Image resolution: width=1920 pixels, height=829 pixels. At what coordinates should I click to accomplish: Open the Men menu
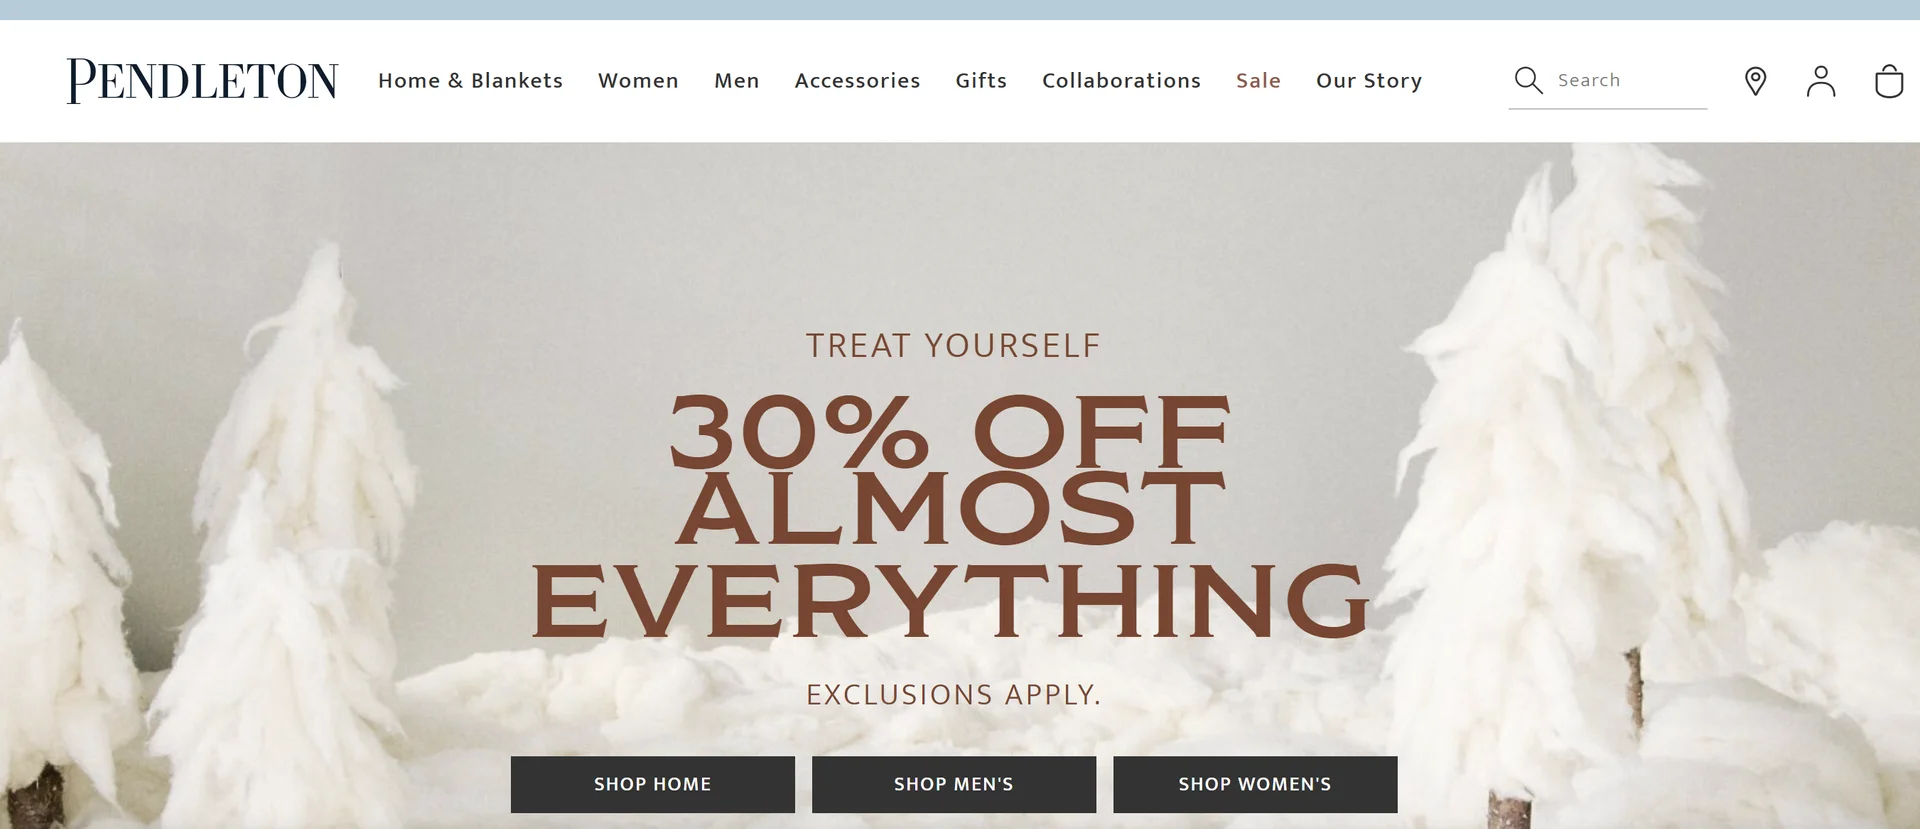coord(737,80)
